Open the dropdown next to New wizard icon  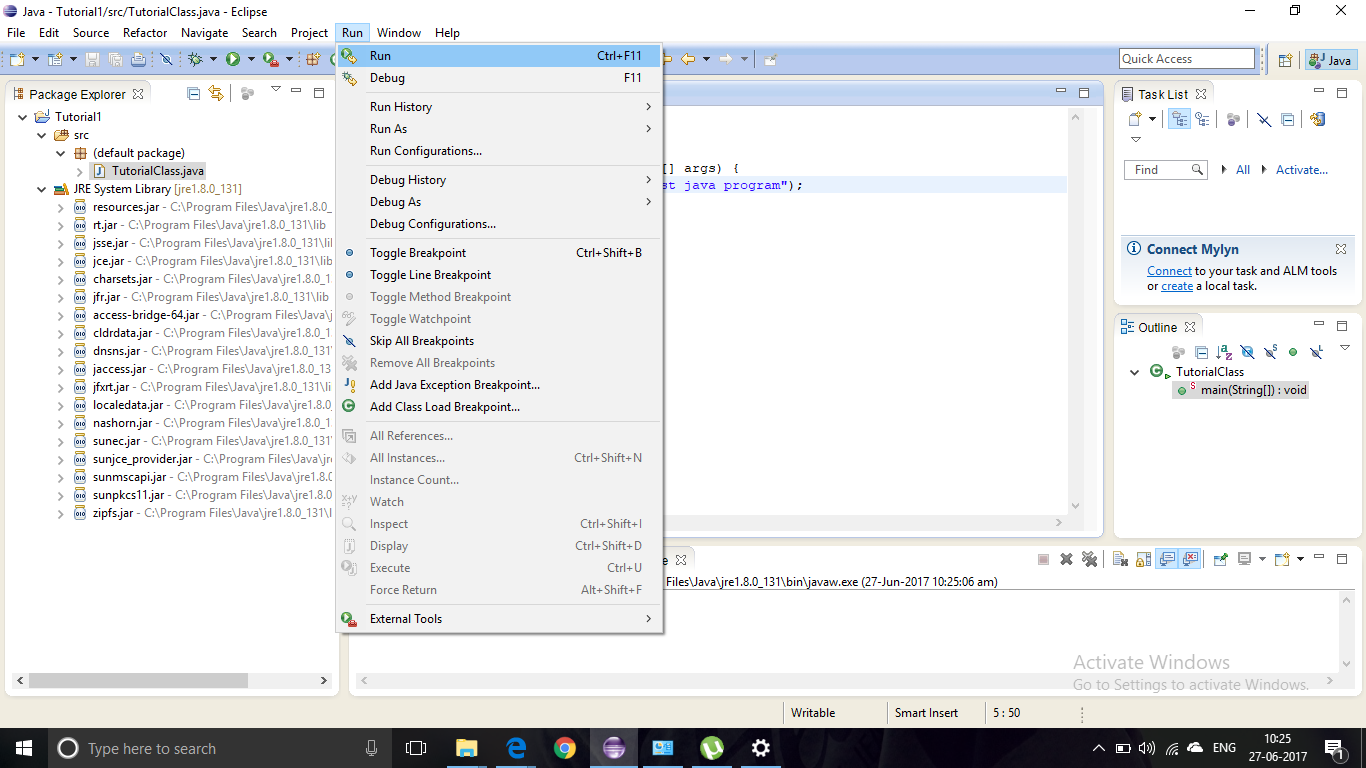coord(35,59)
